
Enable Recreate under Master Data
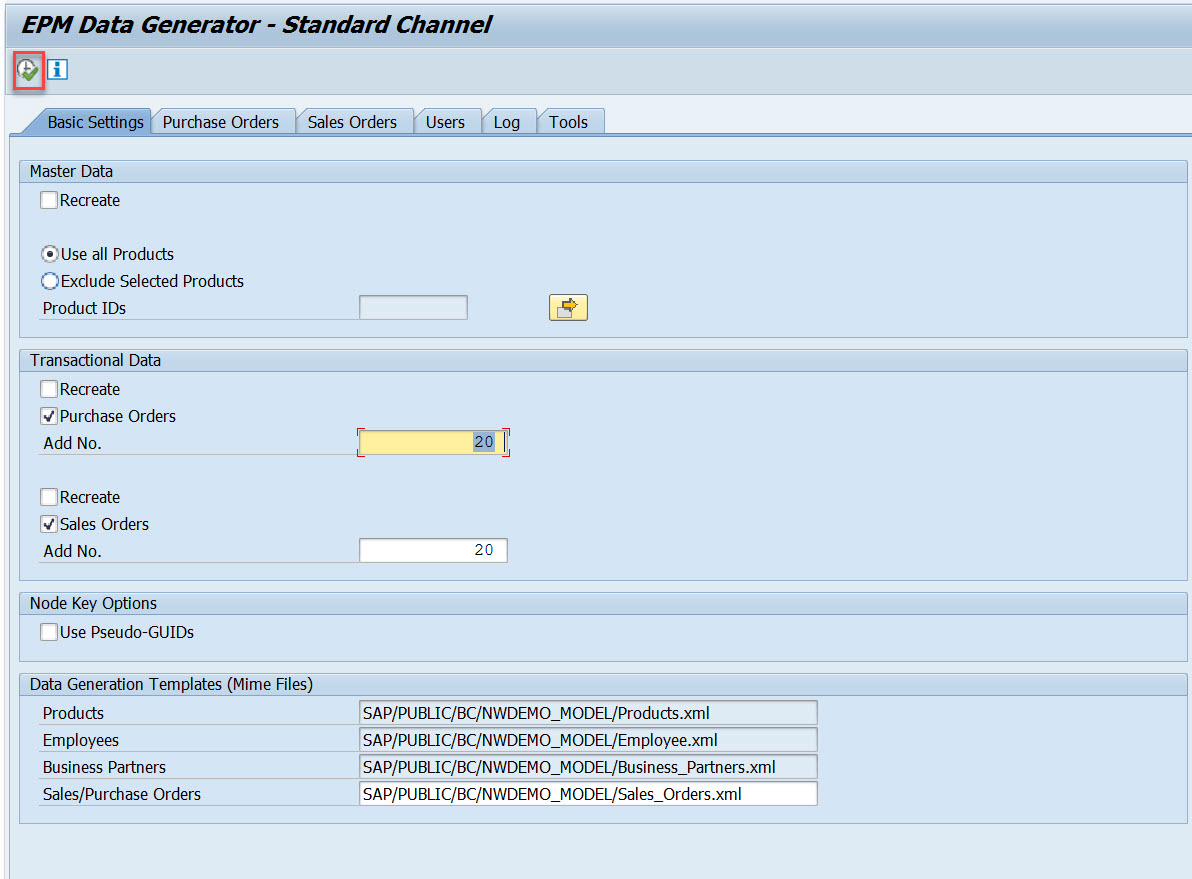48,200
